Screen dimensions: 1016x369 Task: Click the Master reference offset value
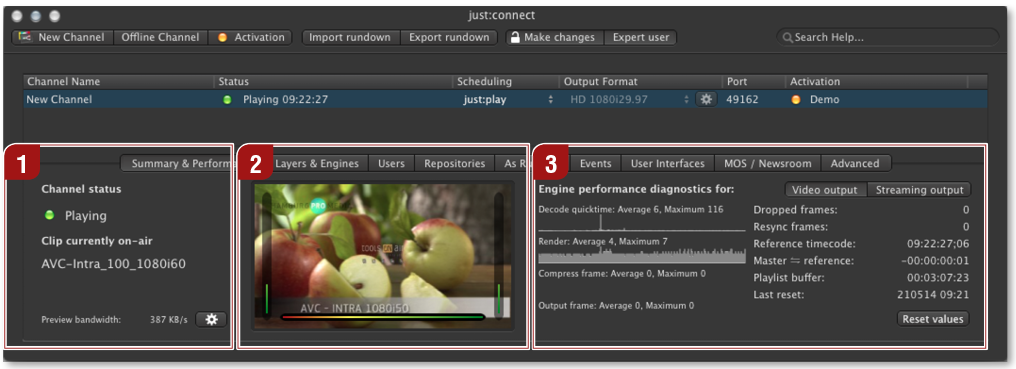click(936, 261)
